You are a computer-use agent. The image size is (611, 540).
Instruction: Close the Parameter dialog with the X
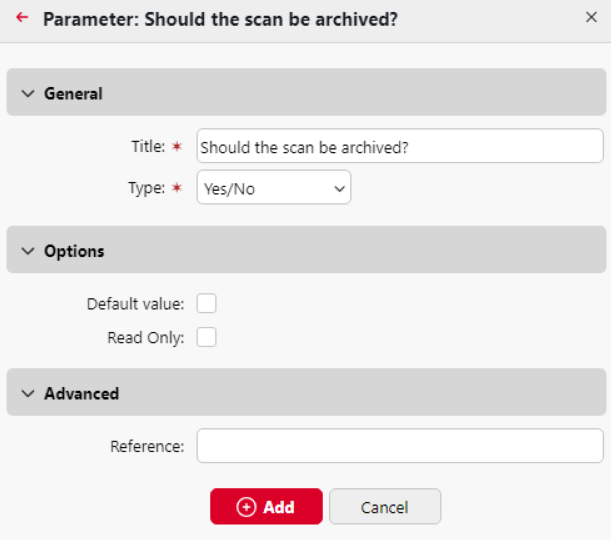pos(591,17)
